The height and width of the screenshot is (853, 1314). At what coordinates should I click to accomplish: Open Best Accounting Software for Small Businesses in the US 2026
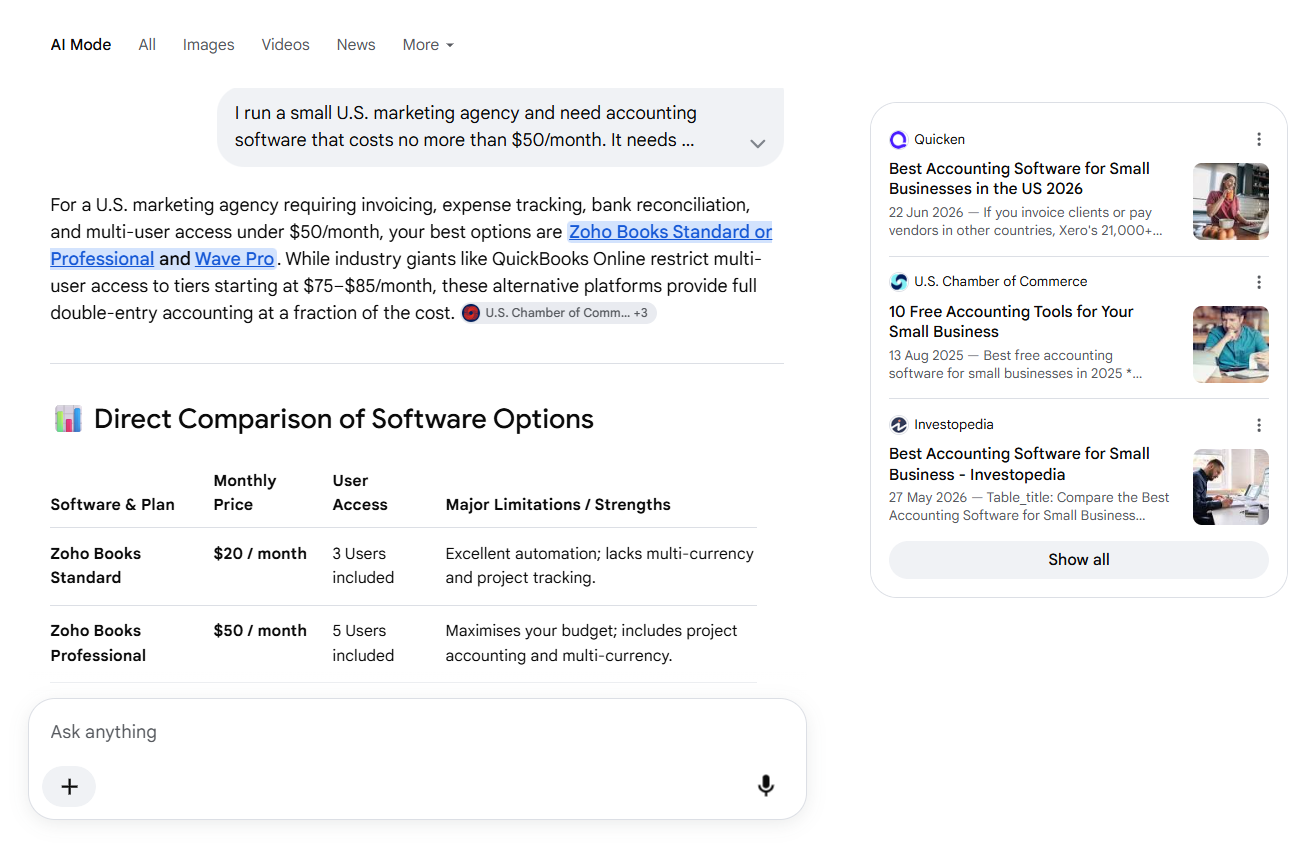pos(1019,179)
